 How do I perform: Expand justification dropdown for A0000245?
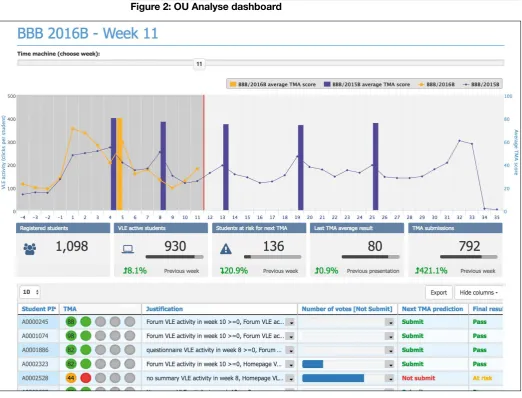coord(291,322)
